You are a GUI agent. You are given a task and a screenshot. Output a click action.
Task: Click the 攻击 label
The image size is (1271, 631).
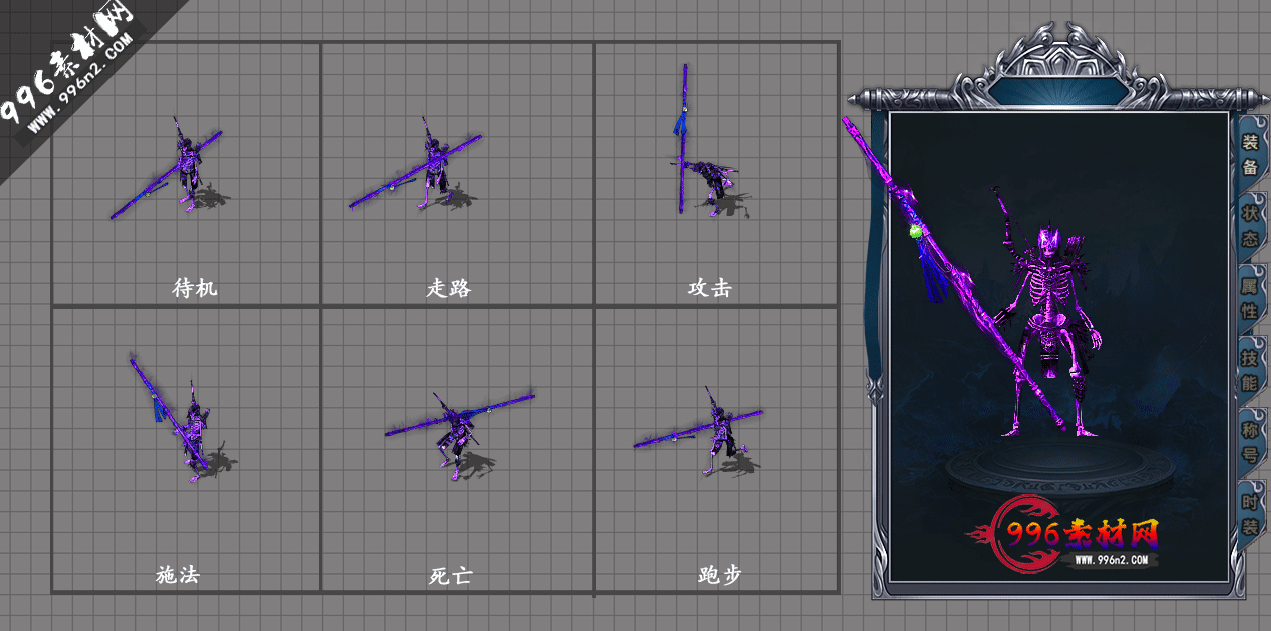pos(710,289)
